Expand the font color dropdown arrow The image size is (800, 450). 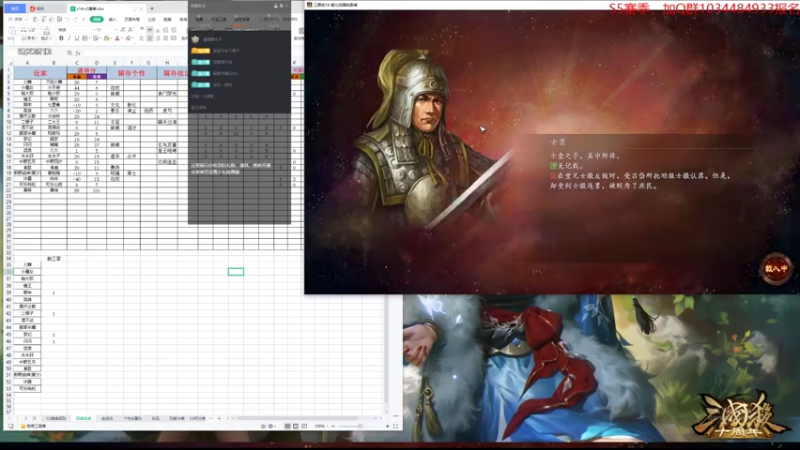(x=122, y=38)
